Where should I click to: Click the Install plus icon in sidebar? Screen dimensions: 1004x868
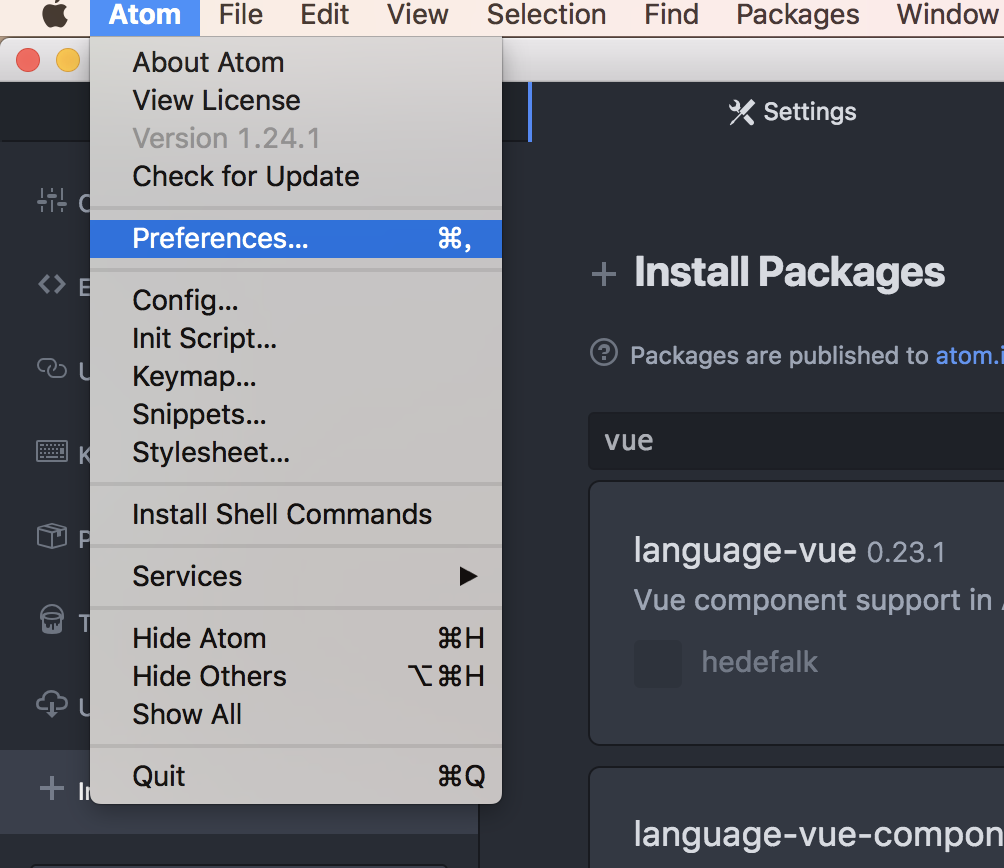[x=51, y=789]
